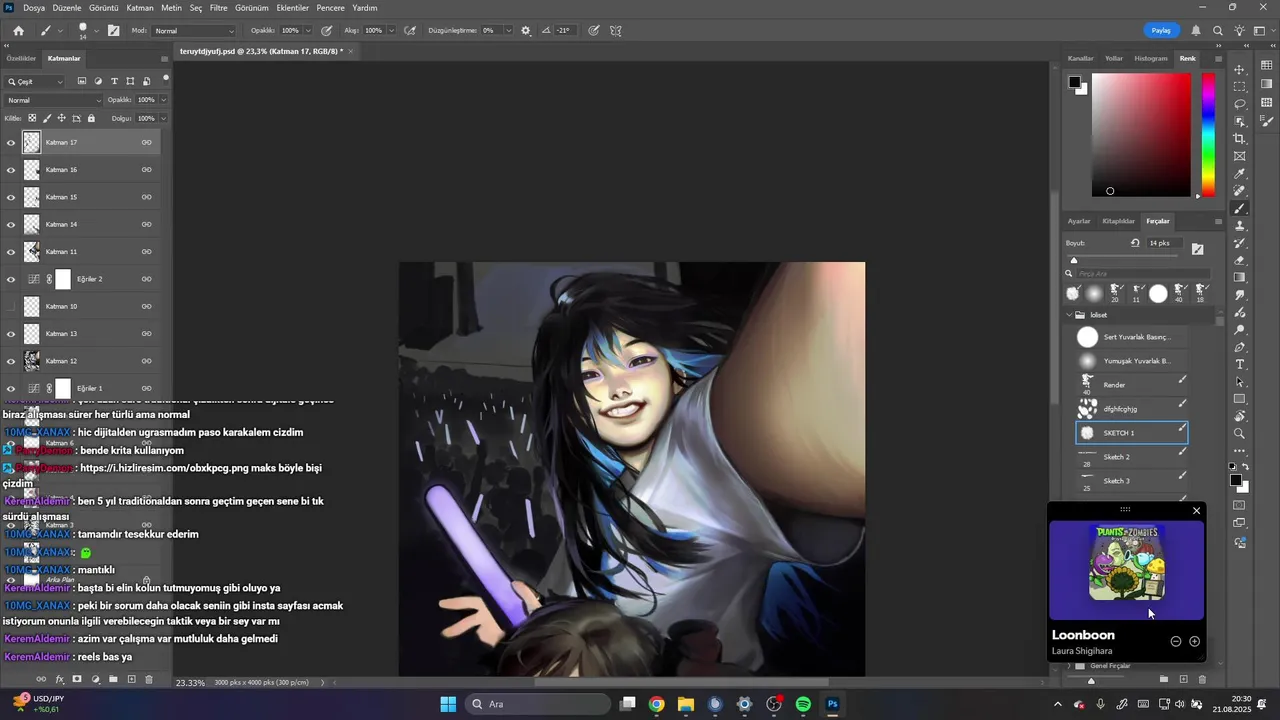
Task: Select the Hand tool
Action: pyautogui.click(x=1240, y=416)
